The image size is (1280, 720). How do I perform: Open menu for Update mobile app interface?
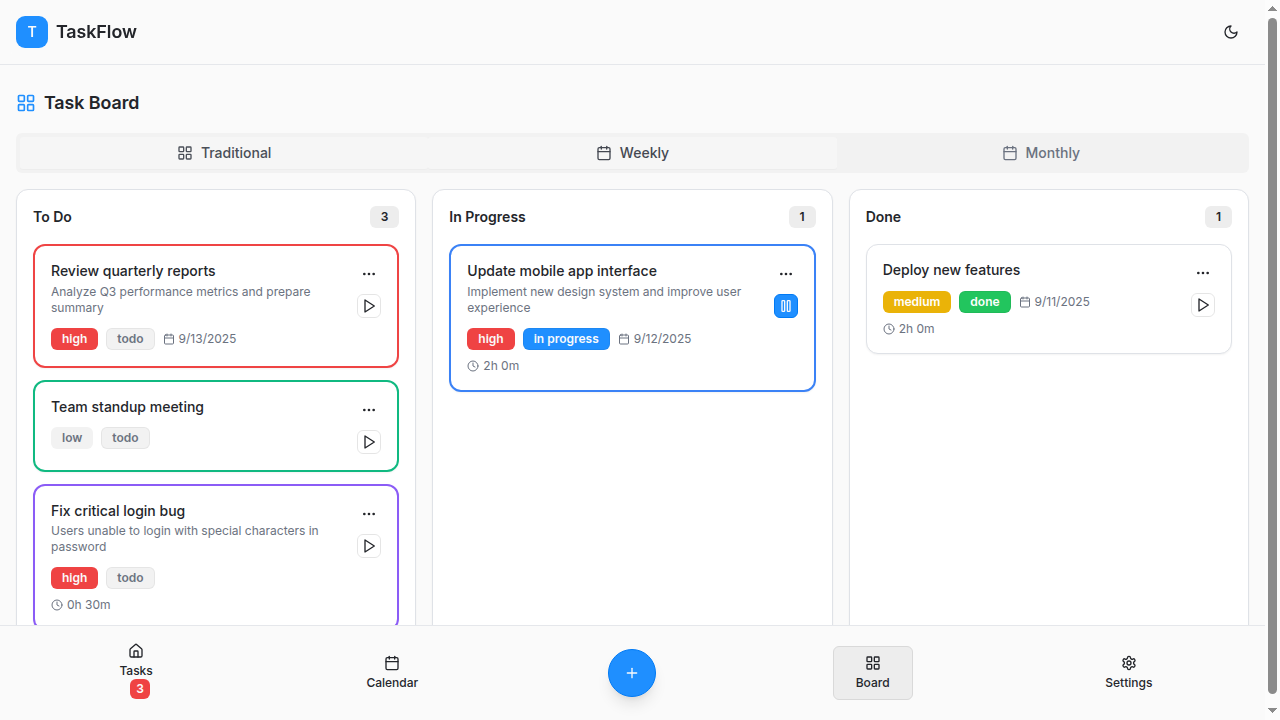tap(786, 274)
